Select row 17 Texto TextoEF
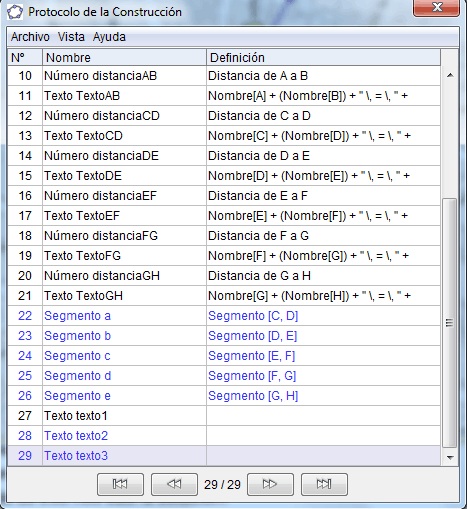This screenshot has width=467, height=509. point(224,216)
